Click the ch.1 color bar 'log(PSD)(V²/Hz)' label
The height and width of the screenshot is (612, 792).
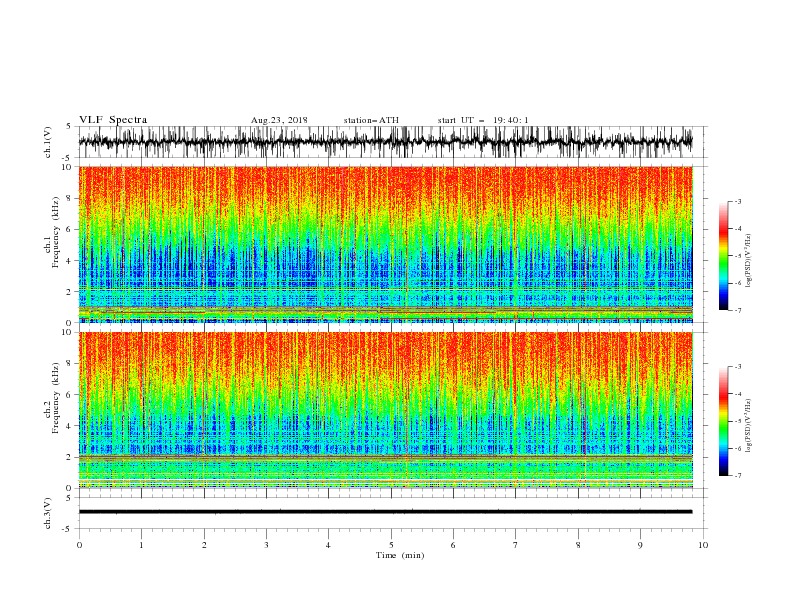coord(748,261)
